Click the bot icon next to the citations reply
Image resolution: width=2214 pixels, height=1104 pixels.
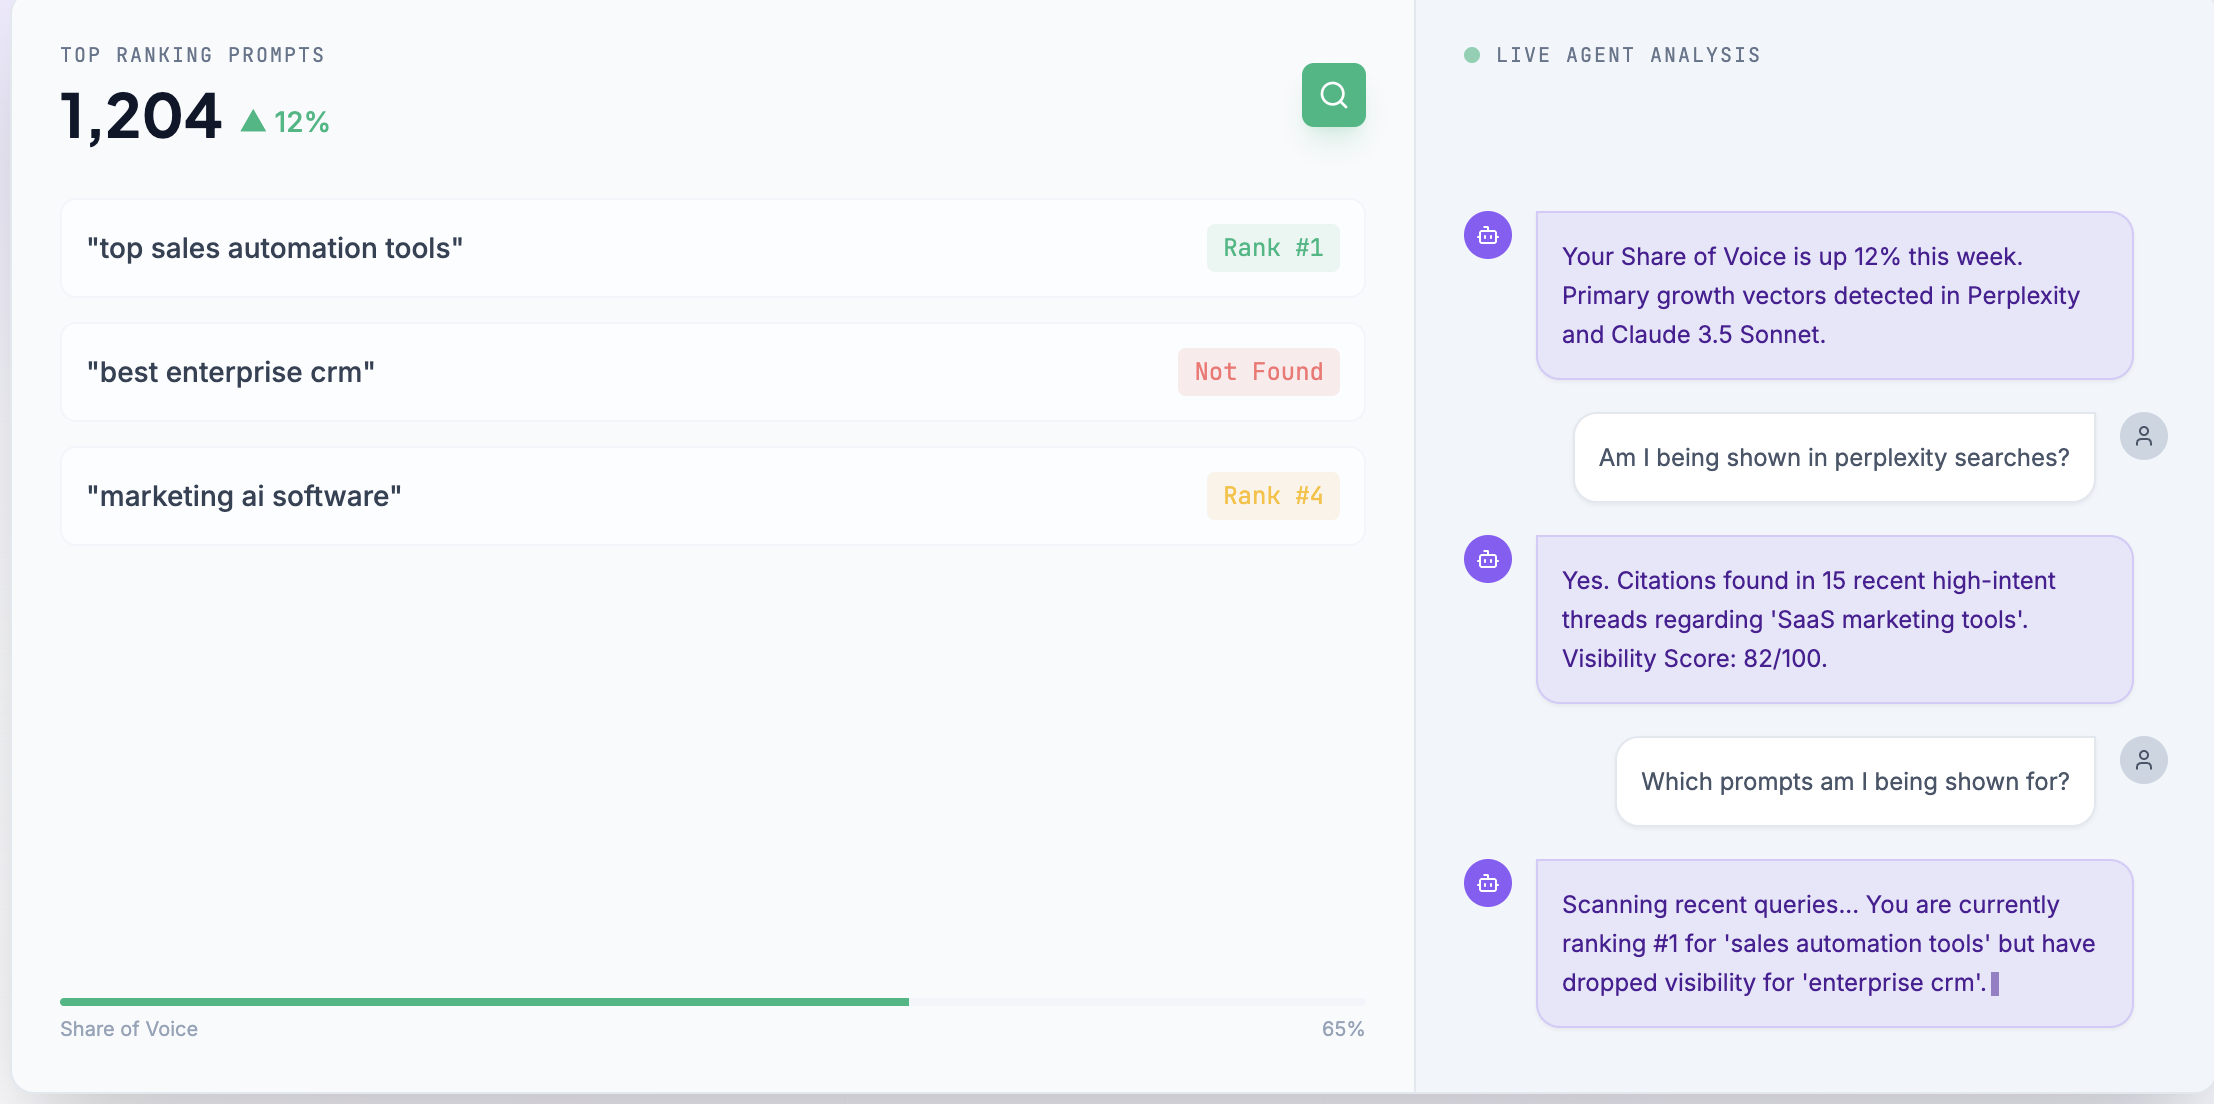(1487, 559)
